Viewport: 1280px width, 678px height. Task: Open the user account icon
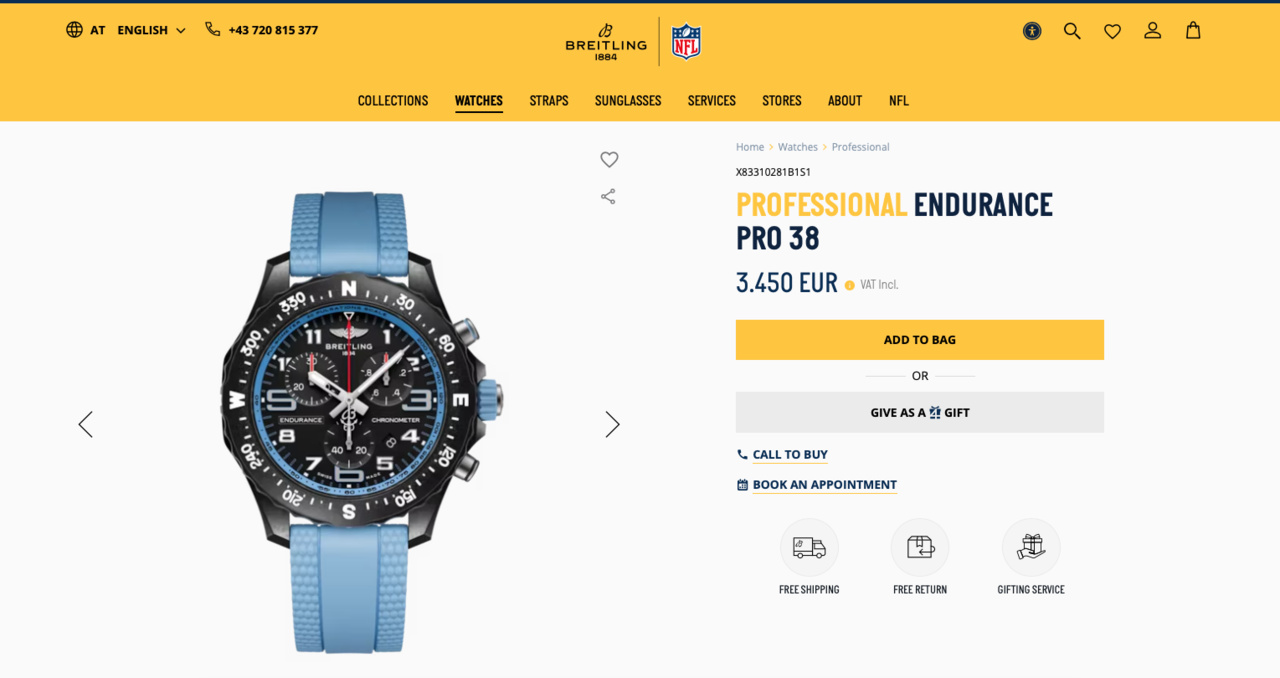point(1153,31)
